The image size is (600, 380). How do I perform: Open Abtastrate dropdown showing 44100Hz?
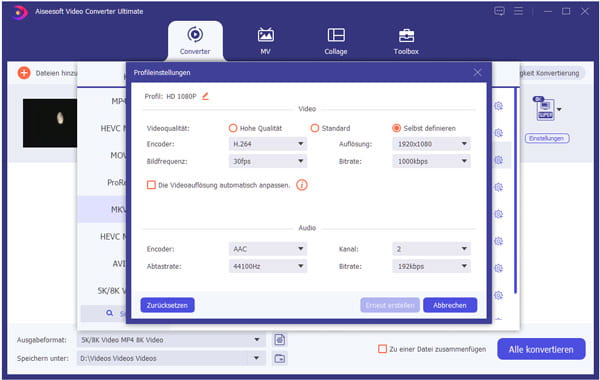coord(268,266)
